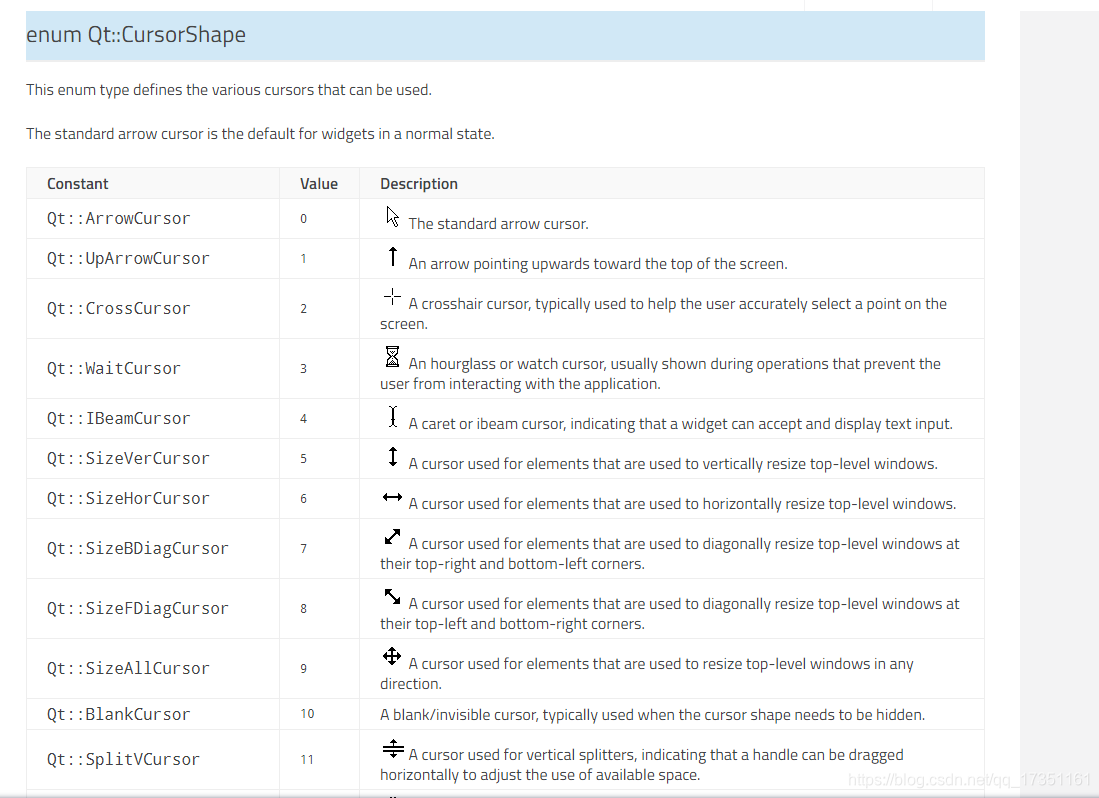The width and height of the screenshot is (1099, 798).
Task: Click the SizeBDiagCursor diagonal arrow icon
Action: tap(392, 537)
